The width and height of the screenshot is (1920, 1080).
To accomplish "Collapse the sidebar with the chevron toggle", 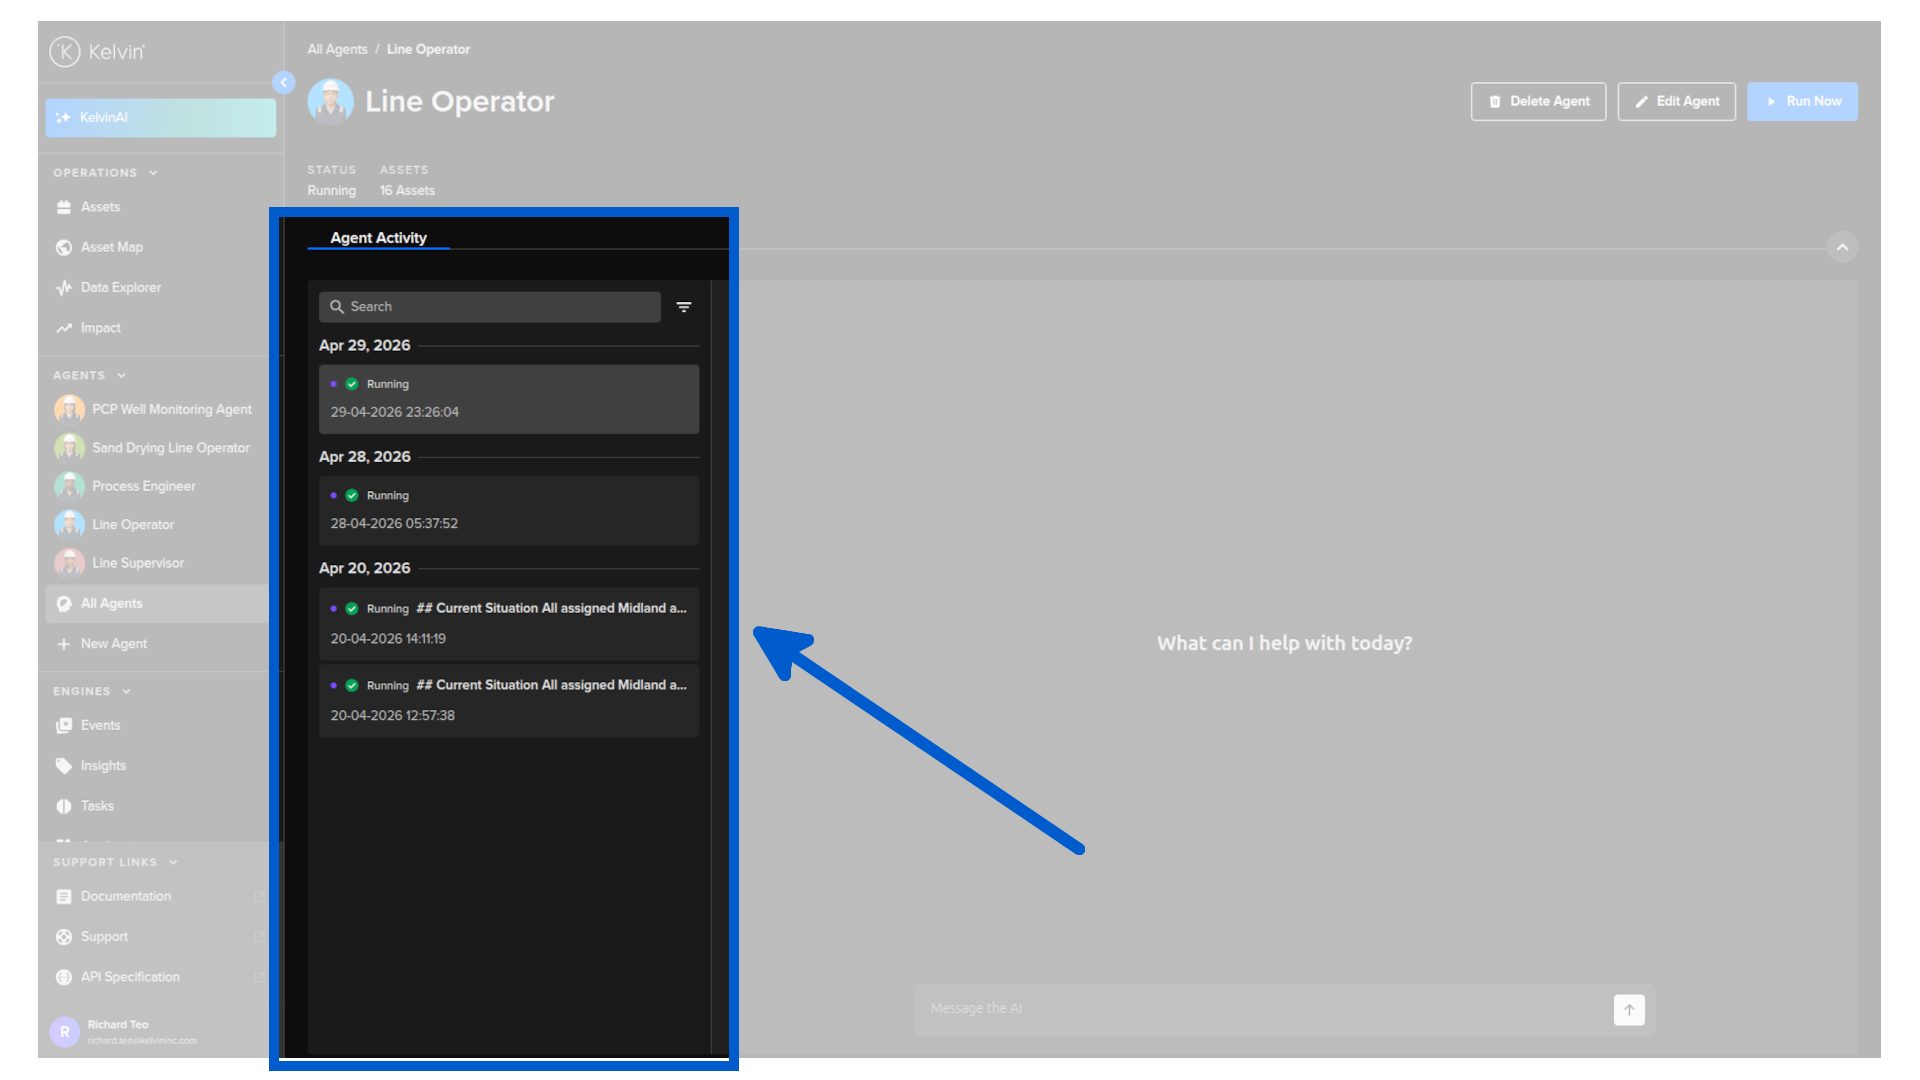I will [284, 82].
